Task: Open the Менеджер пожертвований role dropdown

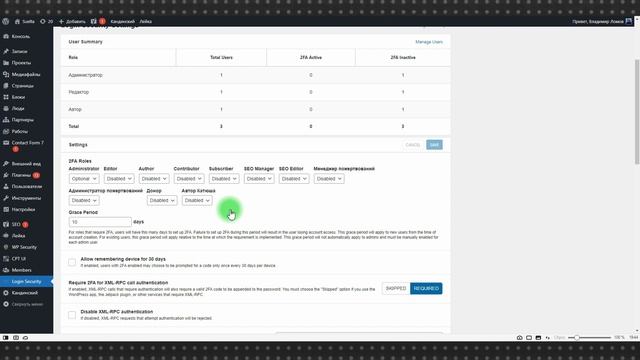Action: click(x=329, y=179)
